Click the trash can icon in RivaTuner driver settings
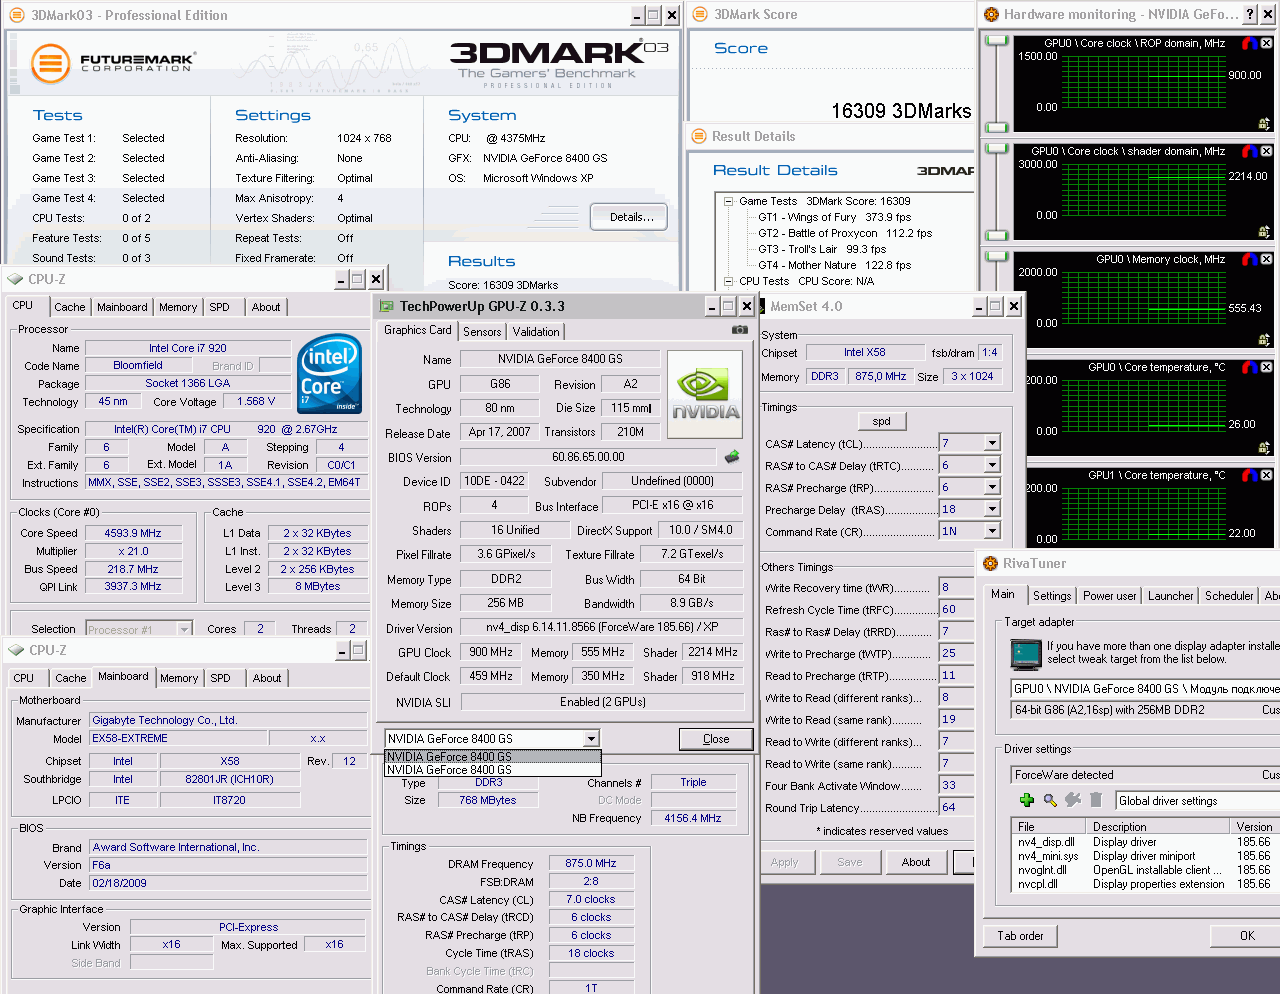This screenshot has width=1280, height=994. click(x=1096, y=800)
